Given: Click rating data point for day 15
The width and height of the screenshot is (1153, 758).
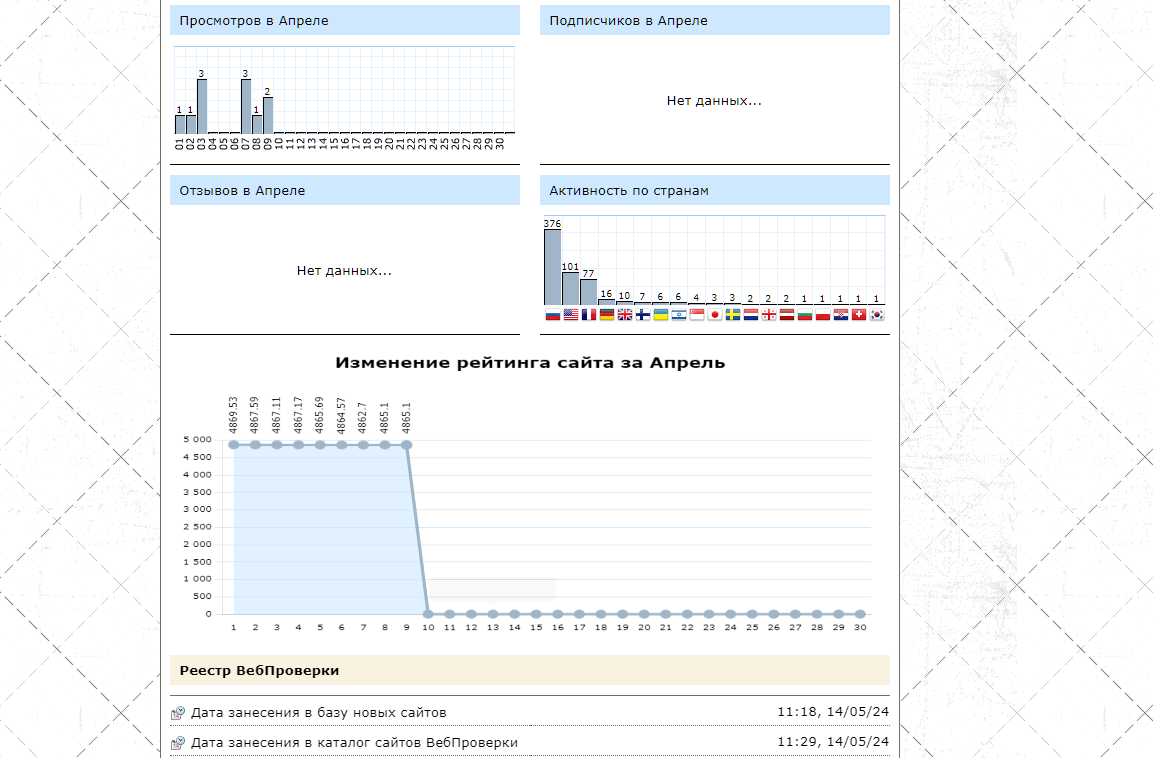Looking at the screenshot, I should coord(536,614).
